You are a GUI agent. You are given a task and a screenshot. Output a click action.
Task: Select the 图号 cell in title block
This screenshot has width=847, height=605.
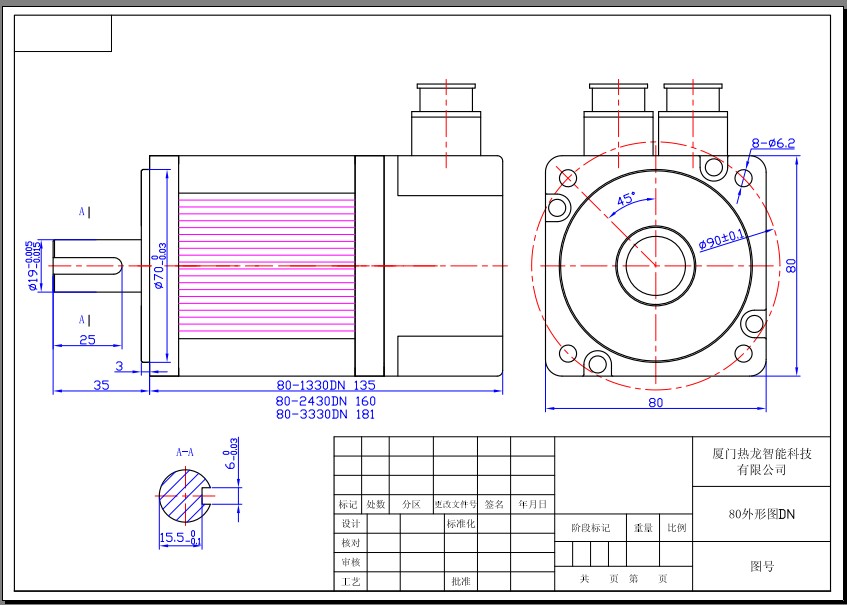(x=761, y=567)
